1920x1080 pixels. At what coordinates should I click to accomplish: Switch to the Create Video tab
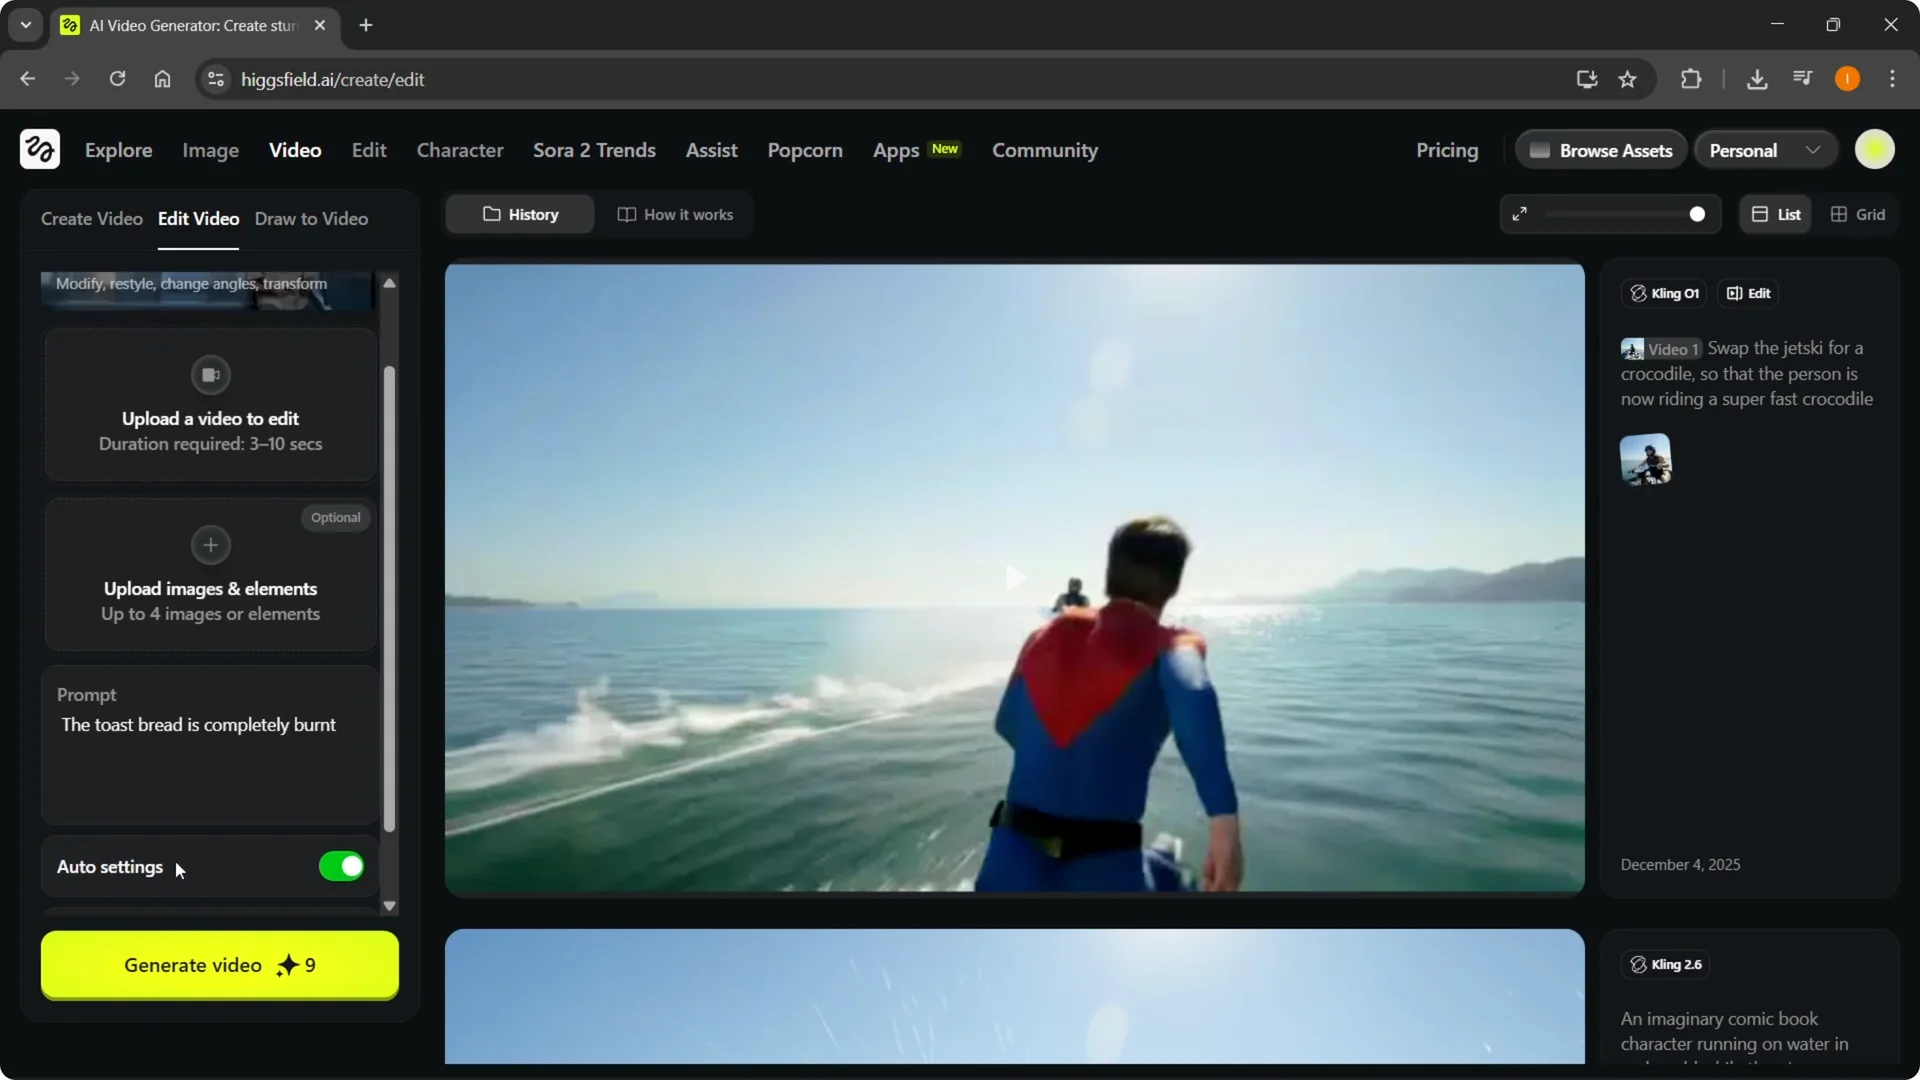tap(90, 218)
